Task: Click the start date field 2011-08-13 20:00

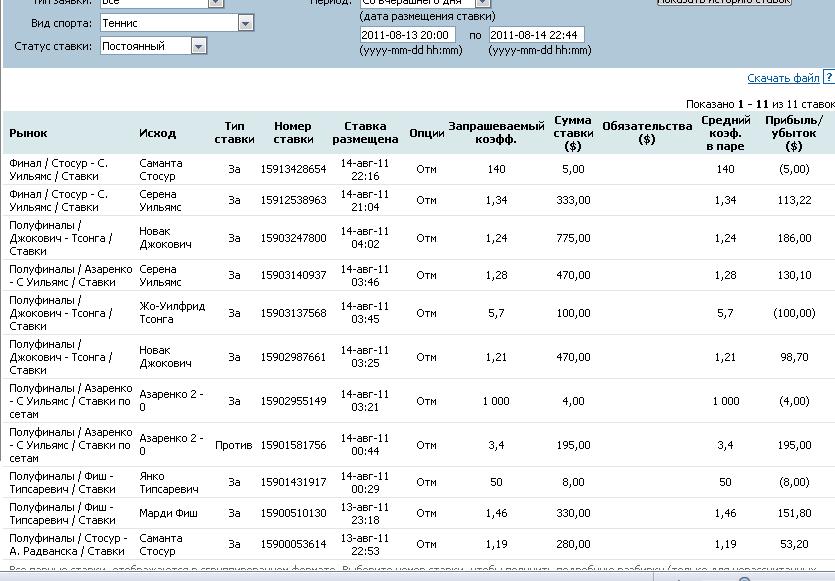Action: [x=407, y=35]
